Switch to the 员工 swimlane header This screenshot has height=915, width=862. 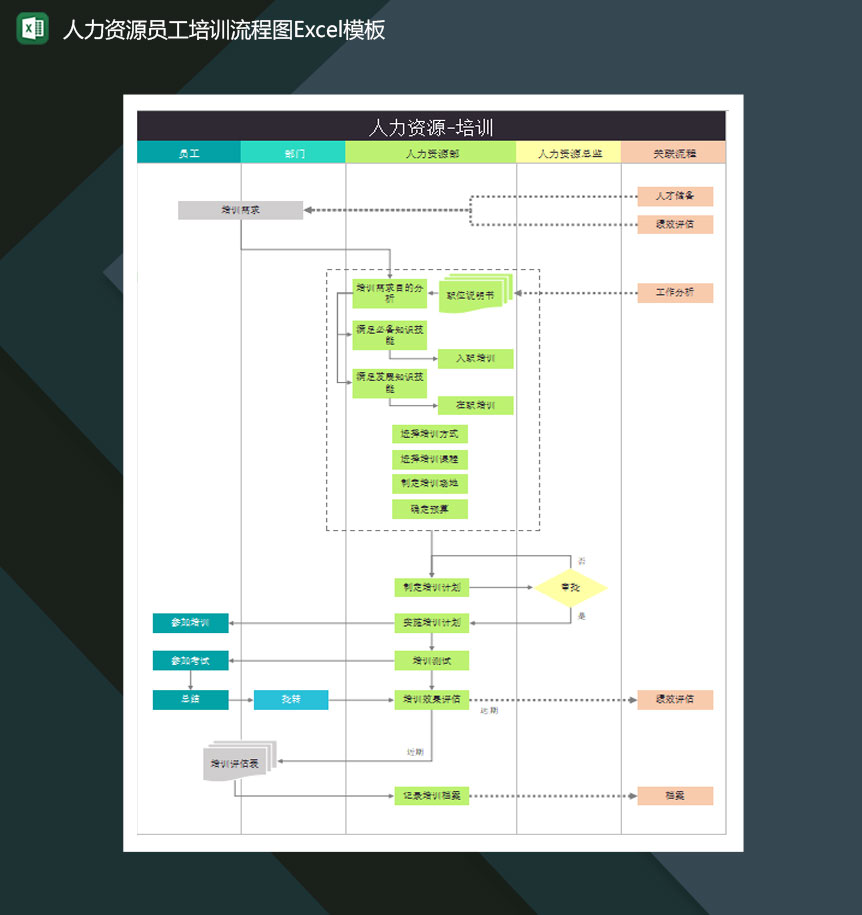(x=187, y=152)
